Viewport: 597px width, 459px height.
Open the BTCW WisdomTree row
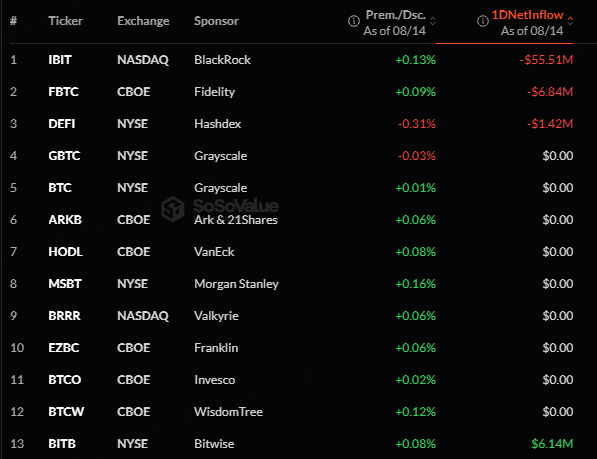tap(292, 411)
